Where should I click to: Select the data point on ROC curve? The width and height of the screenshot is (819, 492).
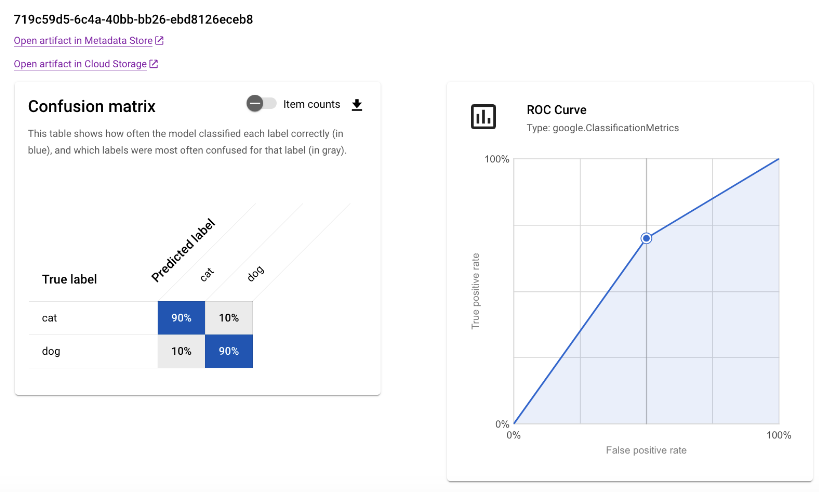pos(646,238)
